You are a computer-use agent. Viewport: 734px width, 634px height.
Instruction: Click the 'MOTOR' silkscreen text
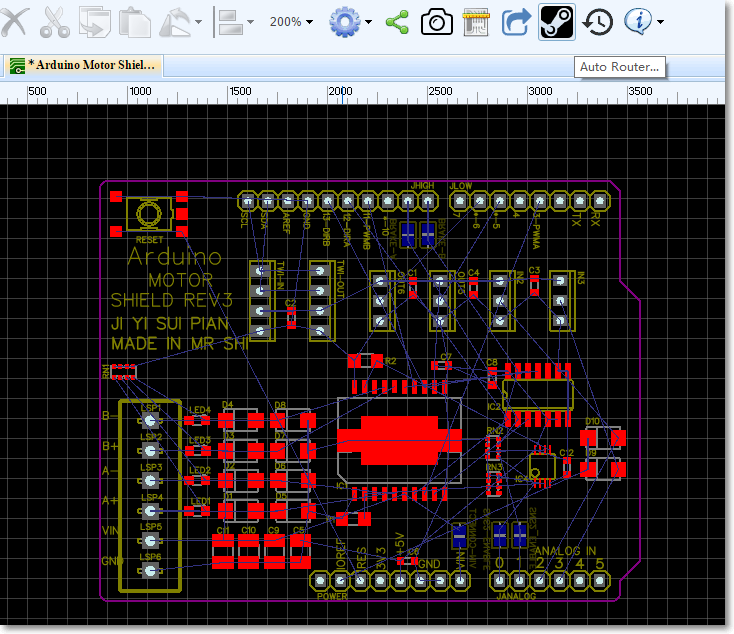(180, 280)
